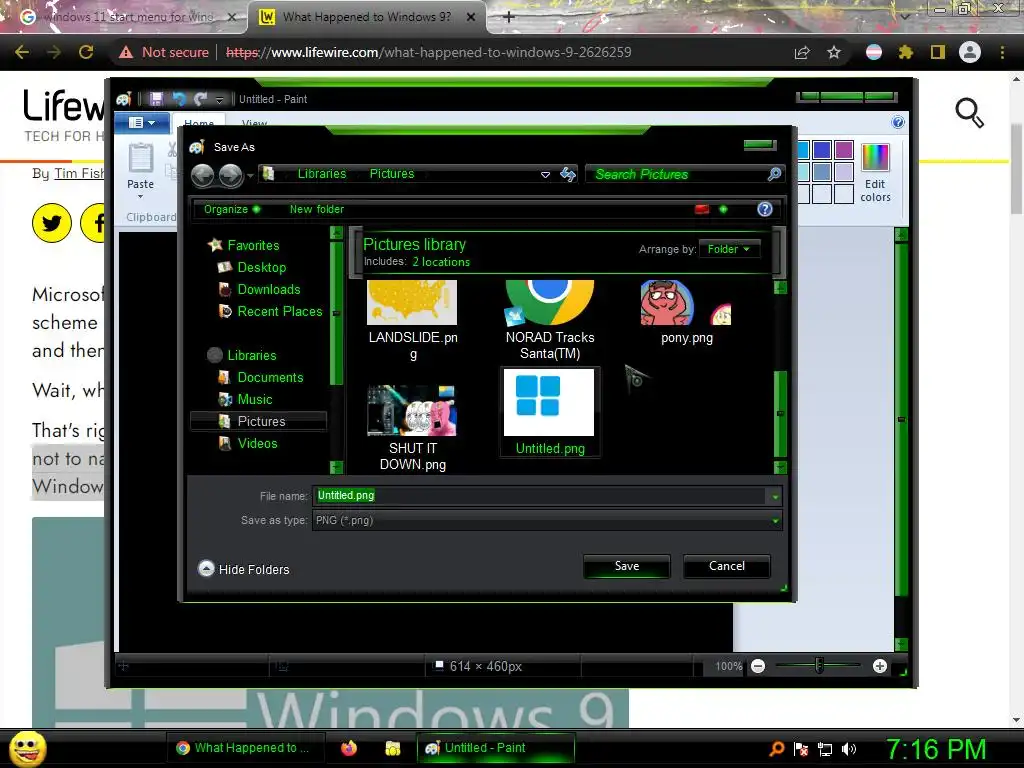Viewport: 1024px width, 768px height.
Task: Bookmark the page with Chrome's star icon
Action: (834, 52)
